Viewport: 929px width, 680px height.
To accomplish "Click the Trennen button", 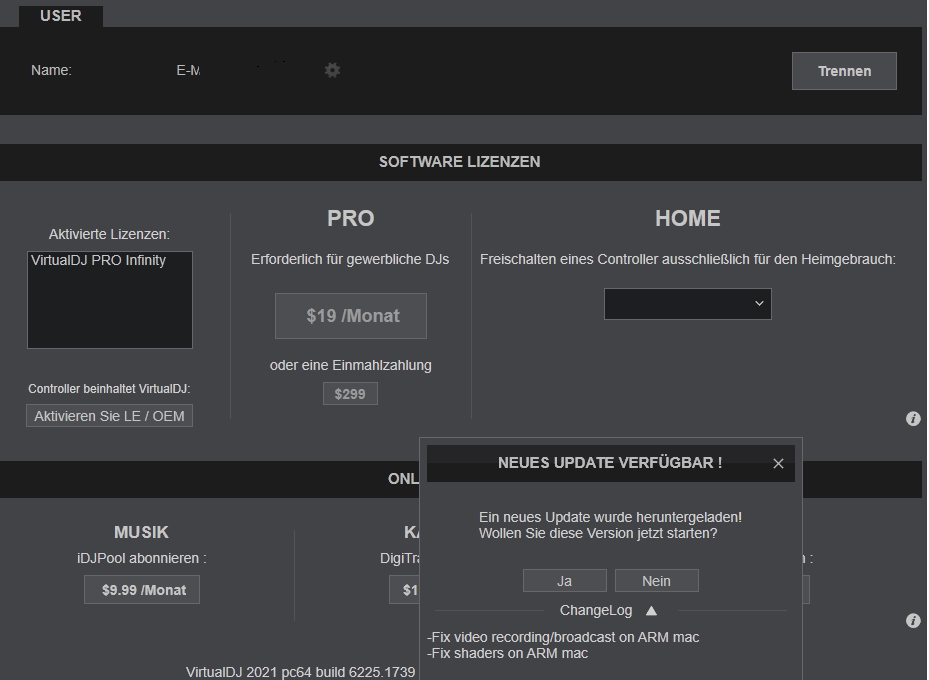I will coord(844,71).
